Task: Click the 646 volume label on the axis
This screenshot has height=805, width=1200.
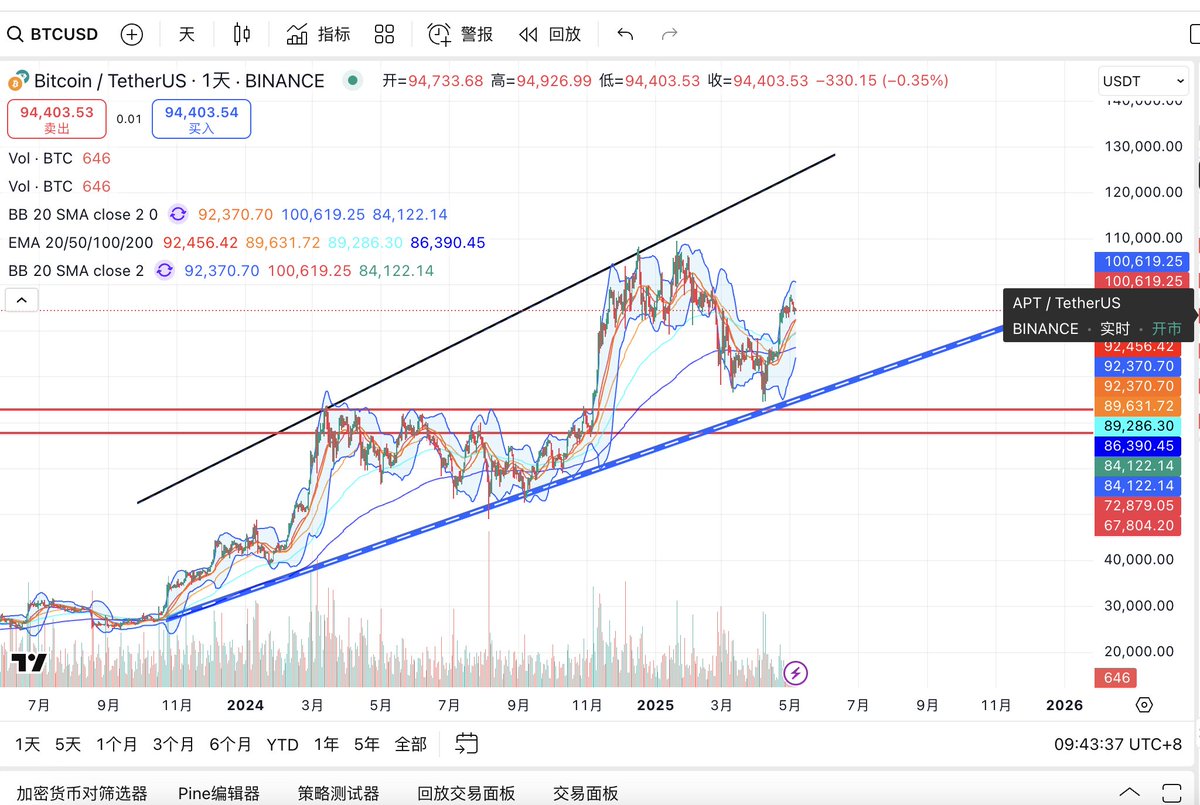Action: click(1116, 677)
